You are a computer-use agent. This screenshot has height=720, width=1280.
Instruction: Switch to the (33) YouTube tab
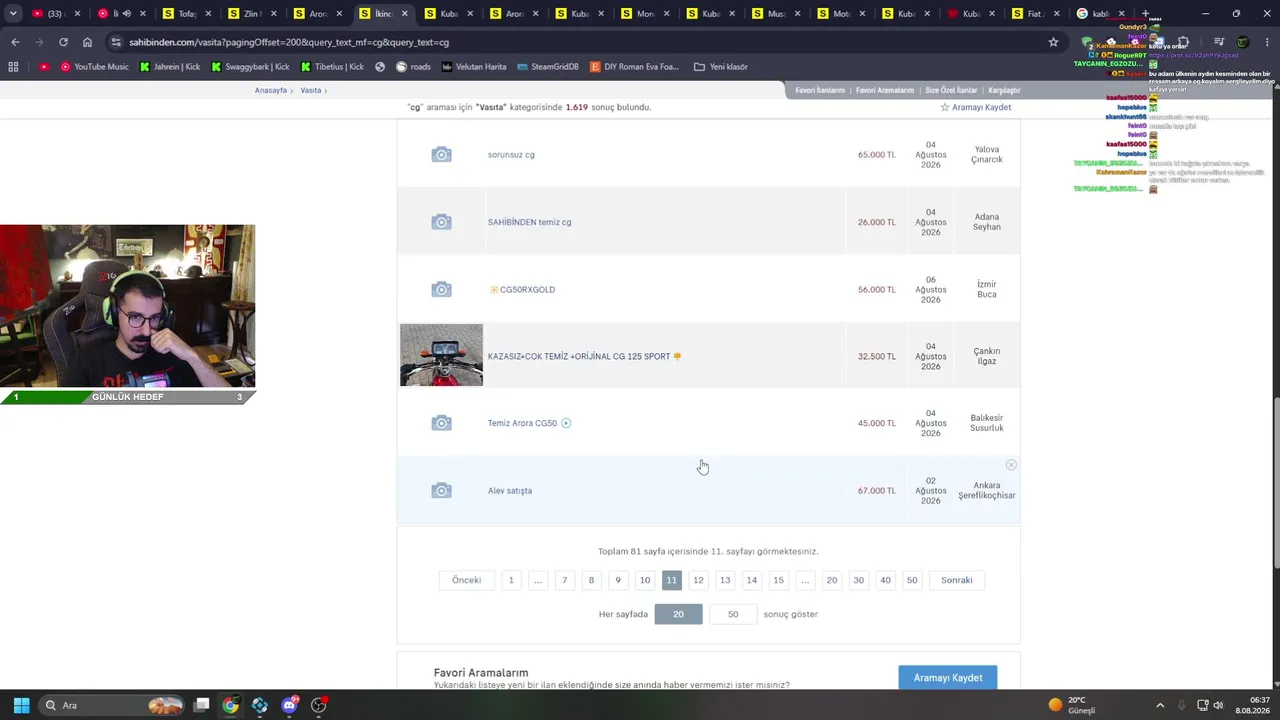[55, 14]
